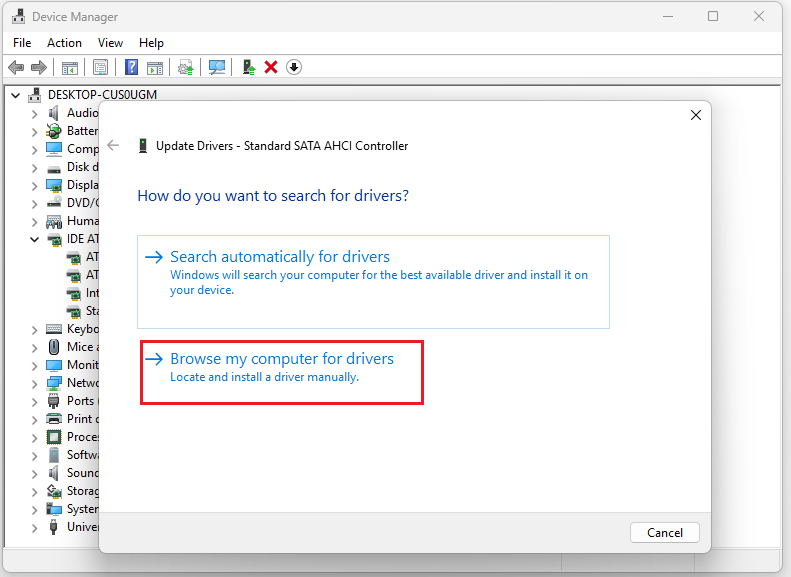Click the 'Monit' category label

pyautogui.click(x=83, y=365)
